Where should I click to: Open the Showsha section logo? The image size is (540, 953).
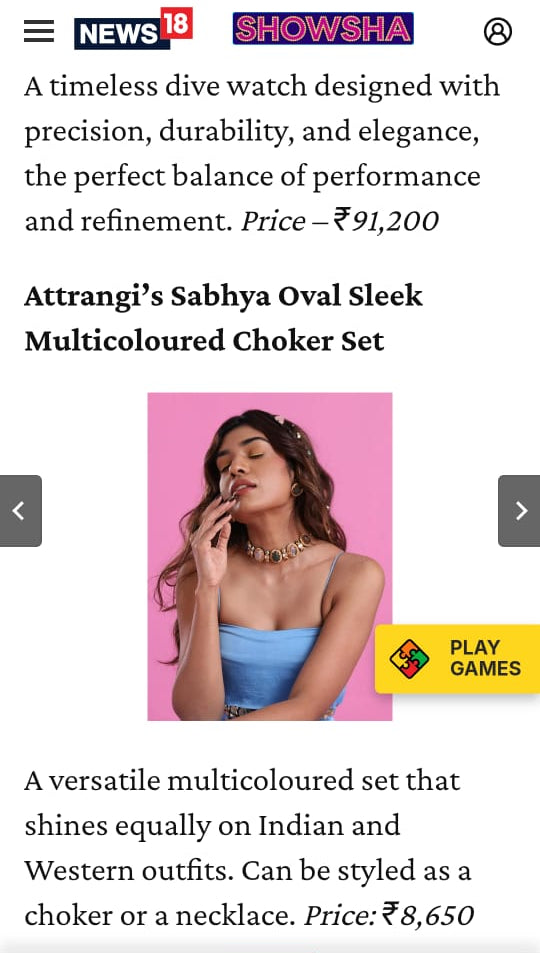(323, 29)
